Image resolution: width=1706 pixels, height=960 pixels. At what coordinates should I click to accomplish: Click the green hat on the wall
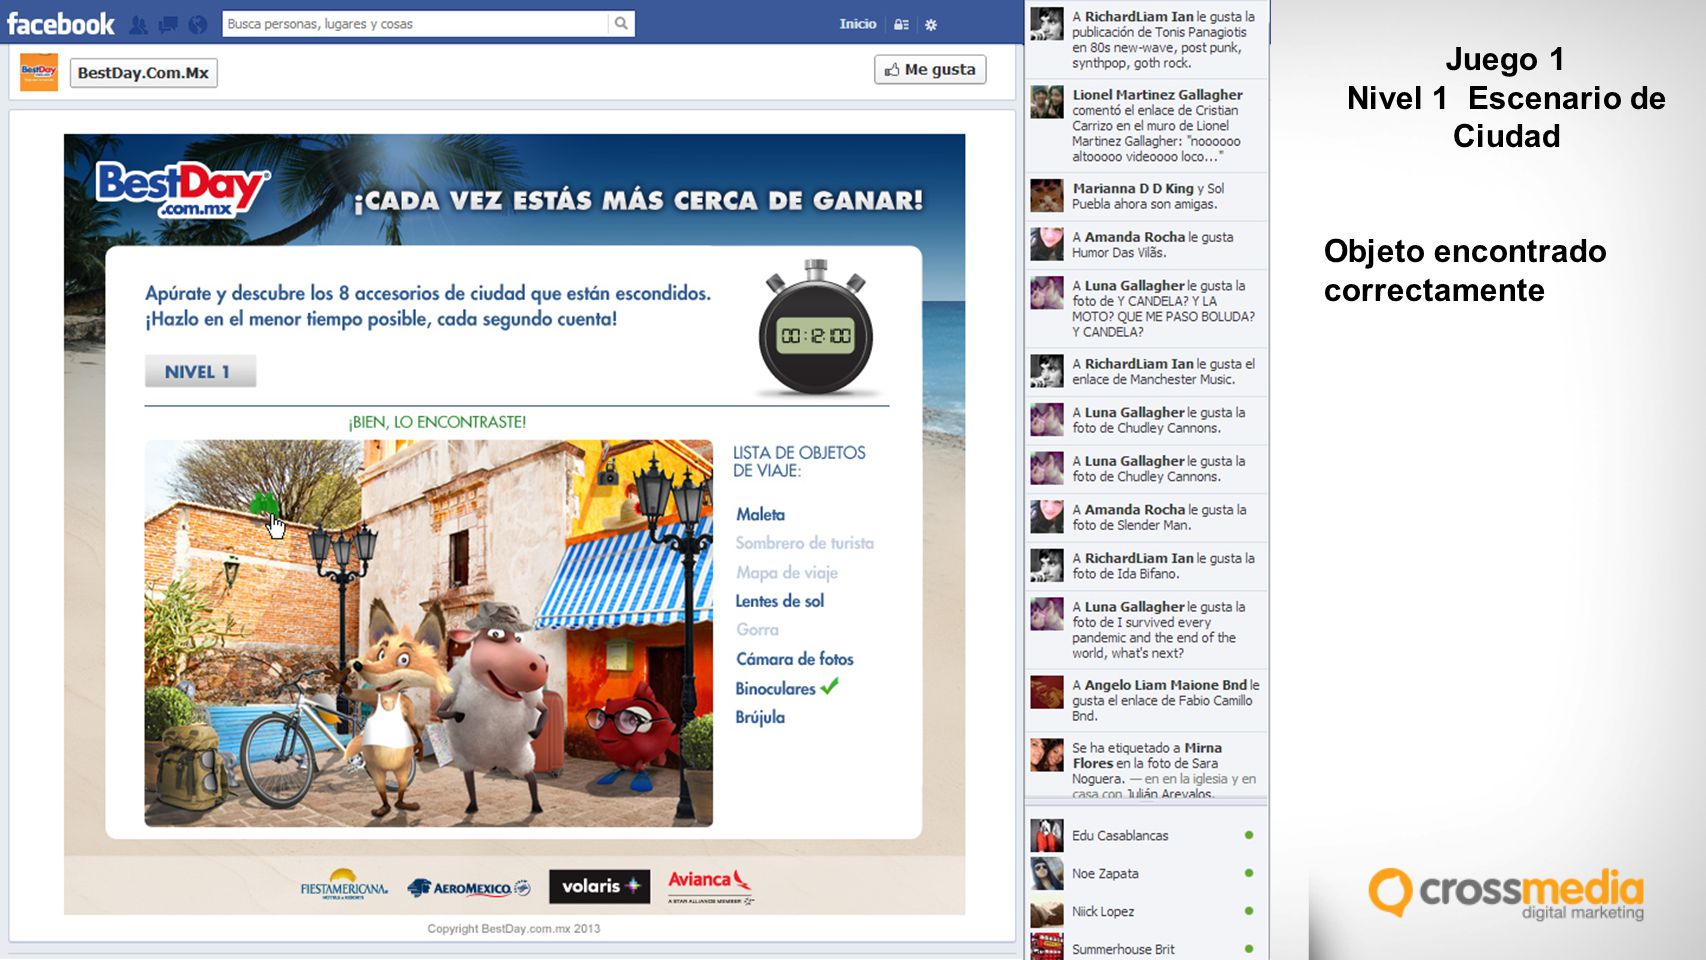pyautogui.click(x=263, y=503)
